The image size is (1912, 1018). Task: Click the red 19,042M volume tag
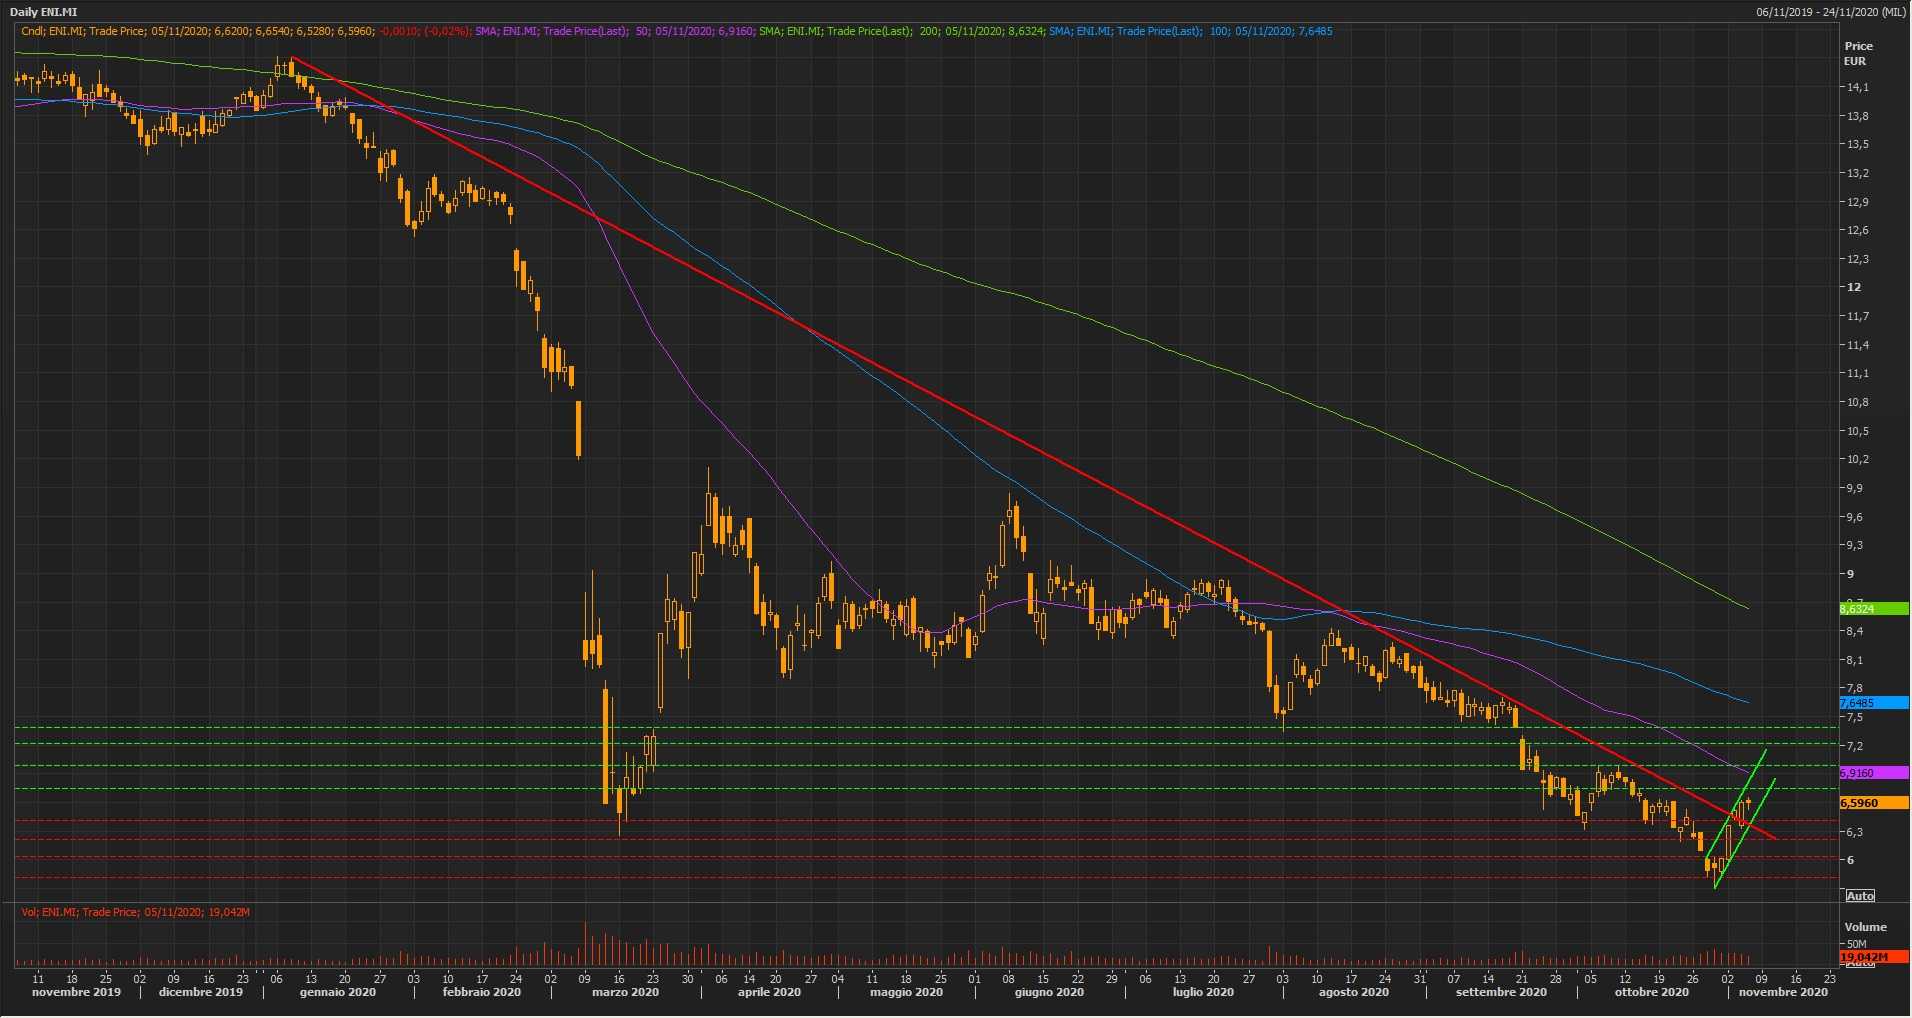tap(1863, 957)
